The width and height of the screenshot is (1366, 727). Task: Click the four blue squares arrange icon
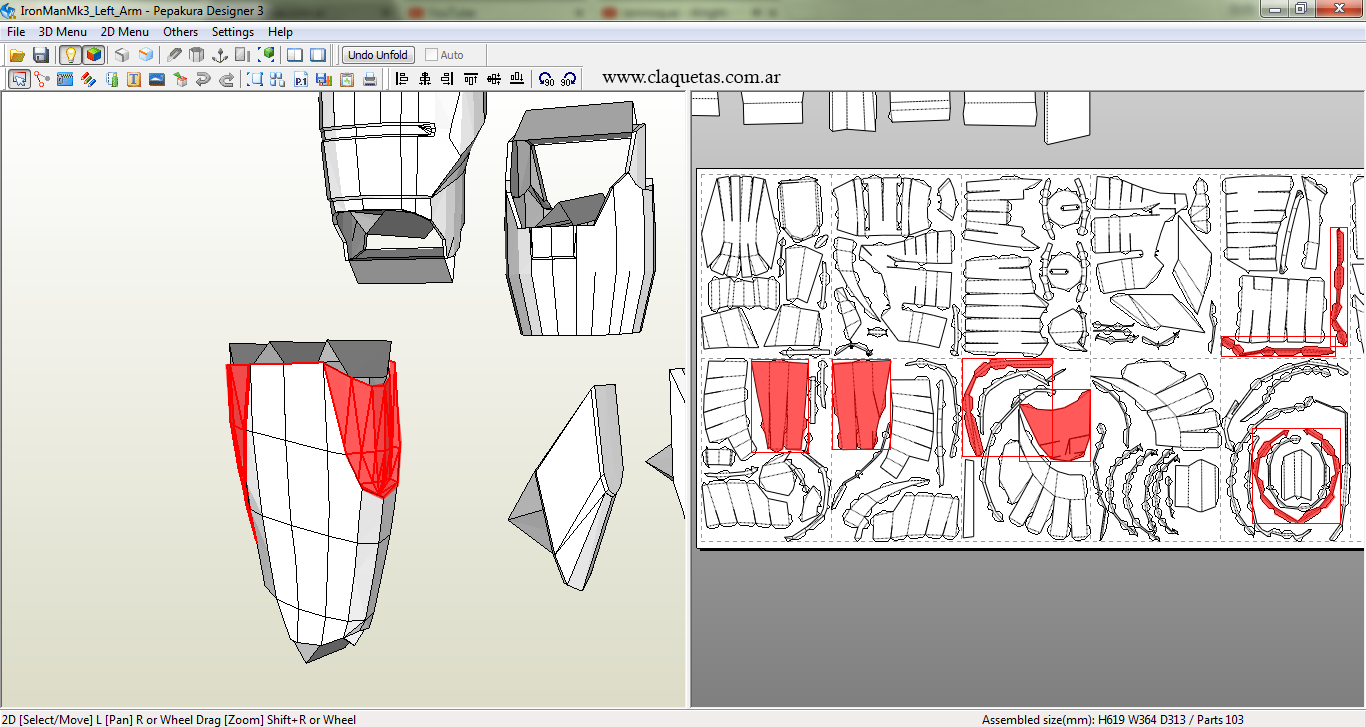278,79
